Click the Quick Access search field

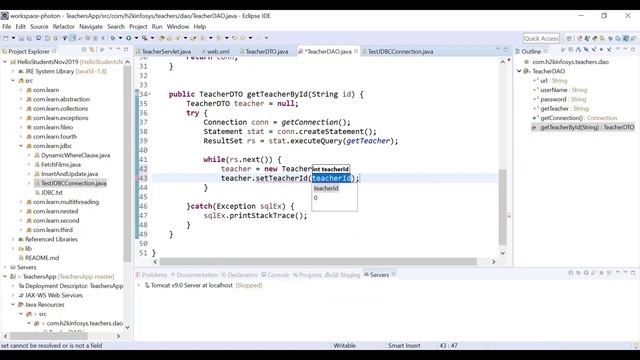(541, 38)
